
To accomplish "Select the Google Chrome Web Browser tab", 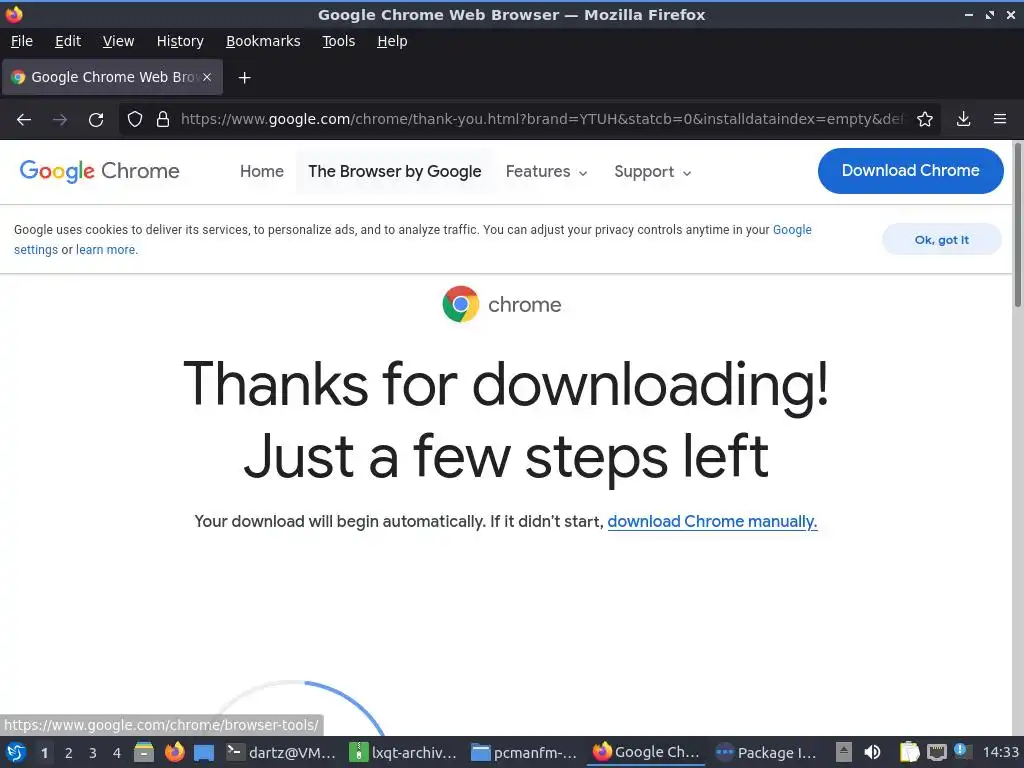I will (112, 77).
